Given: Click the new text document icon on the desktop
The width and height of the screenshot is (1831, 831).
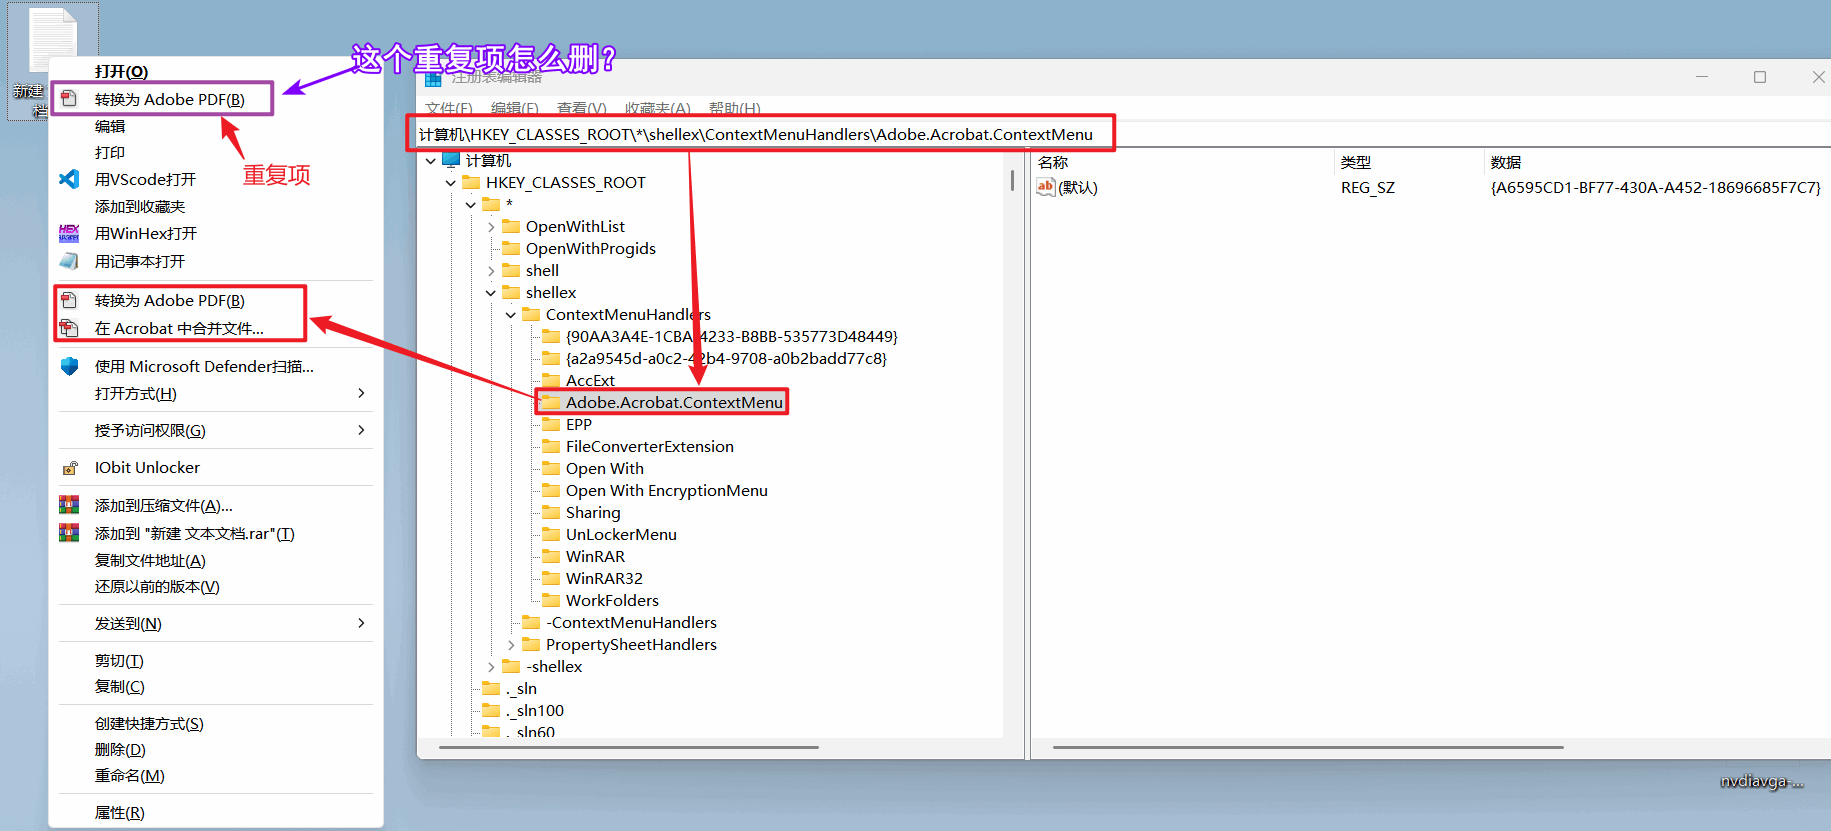Looking at the screenshot, I should (52, 40).
